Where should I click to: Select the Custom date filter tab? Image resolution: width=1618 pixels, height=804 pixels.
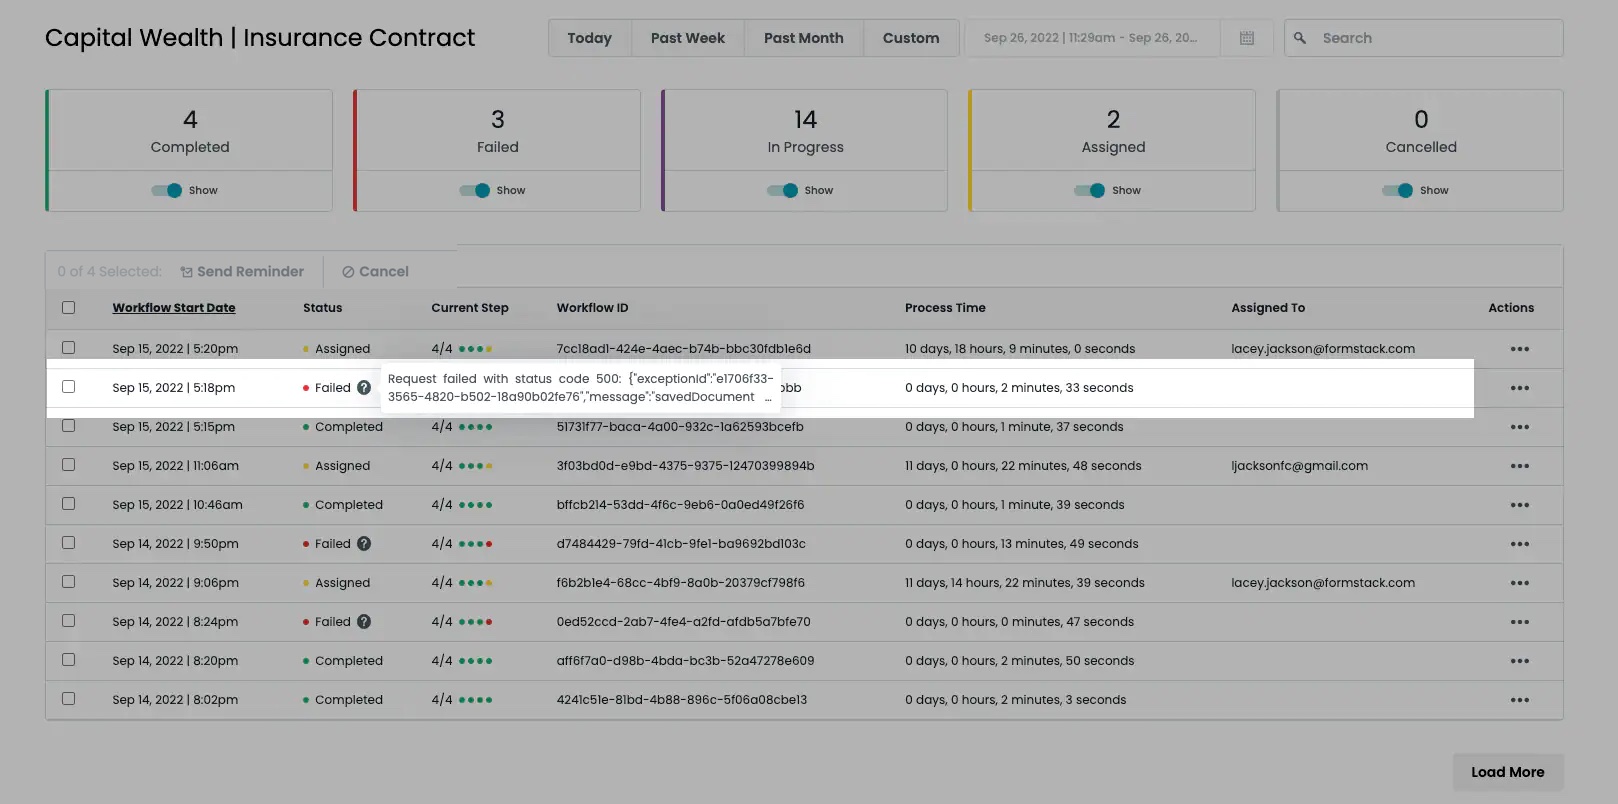click(x=910, y=38)
